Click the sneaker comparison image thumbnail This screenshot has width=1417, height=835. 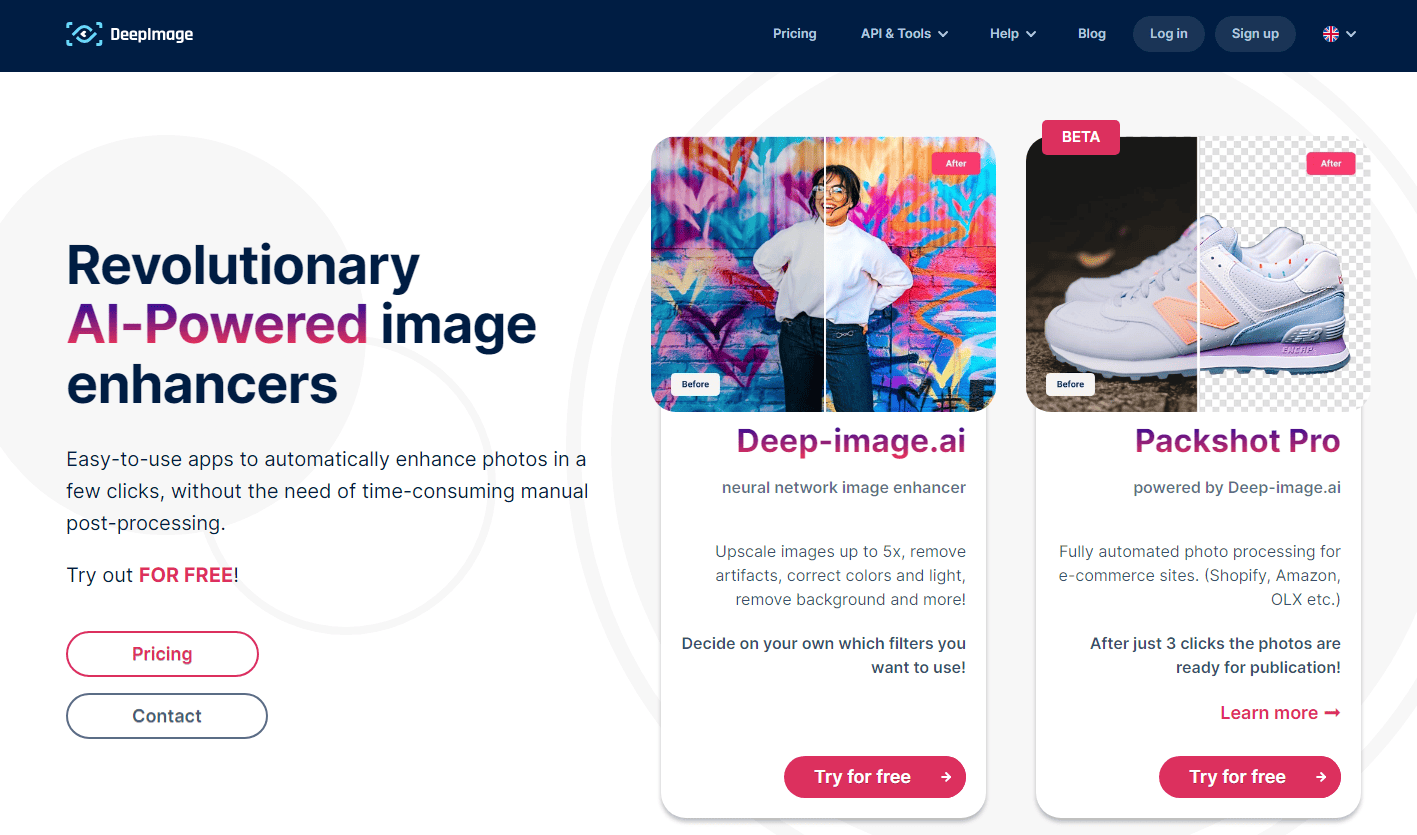coord(1197,274)
